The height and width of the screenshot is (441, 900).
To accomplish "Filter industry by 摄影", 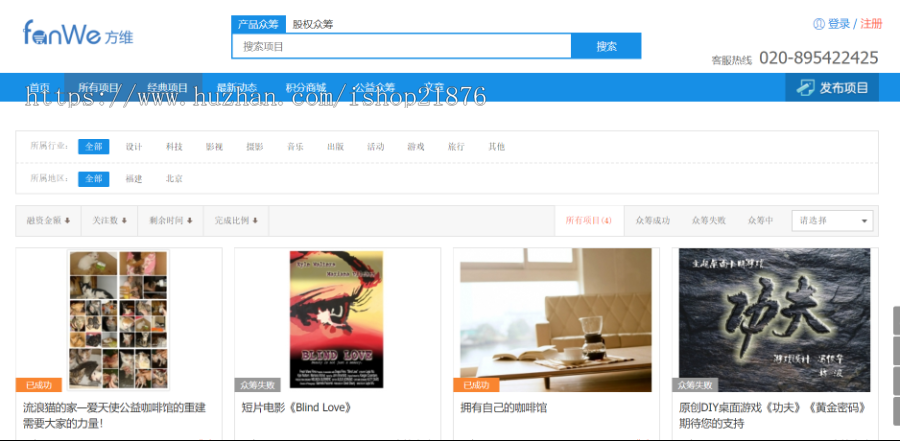I will pos(255,146).
